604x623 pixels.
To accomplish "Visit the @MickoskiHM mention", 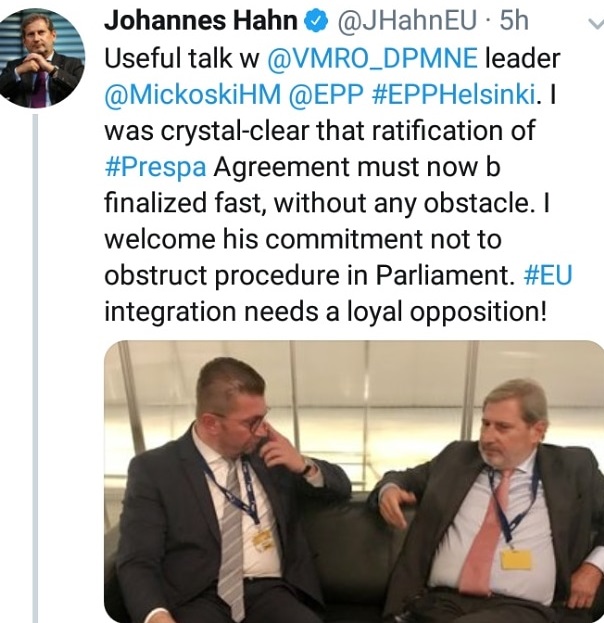I will [193, 95].
